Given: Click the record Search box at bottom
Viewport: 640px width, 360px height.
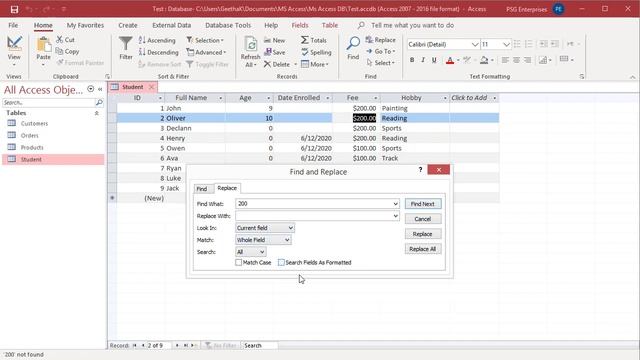Looking at the screenshot, I should (x=260, y=345).
